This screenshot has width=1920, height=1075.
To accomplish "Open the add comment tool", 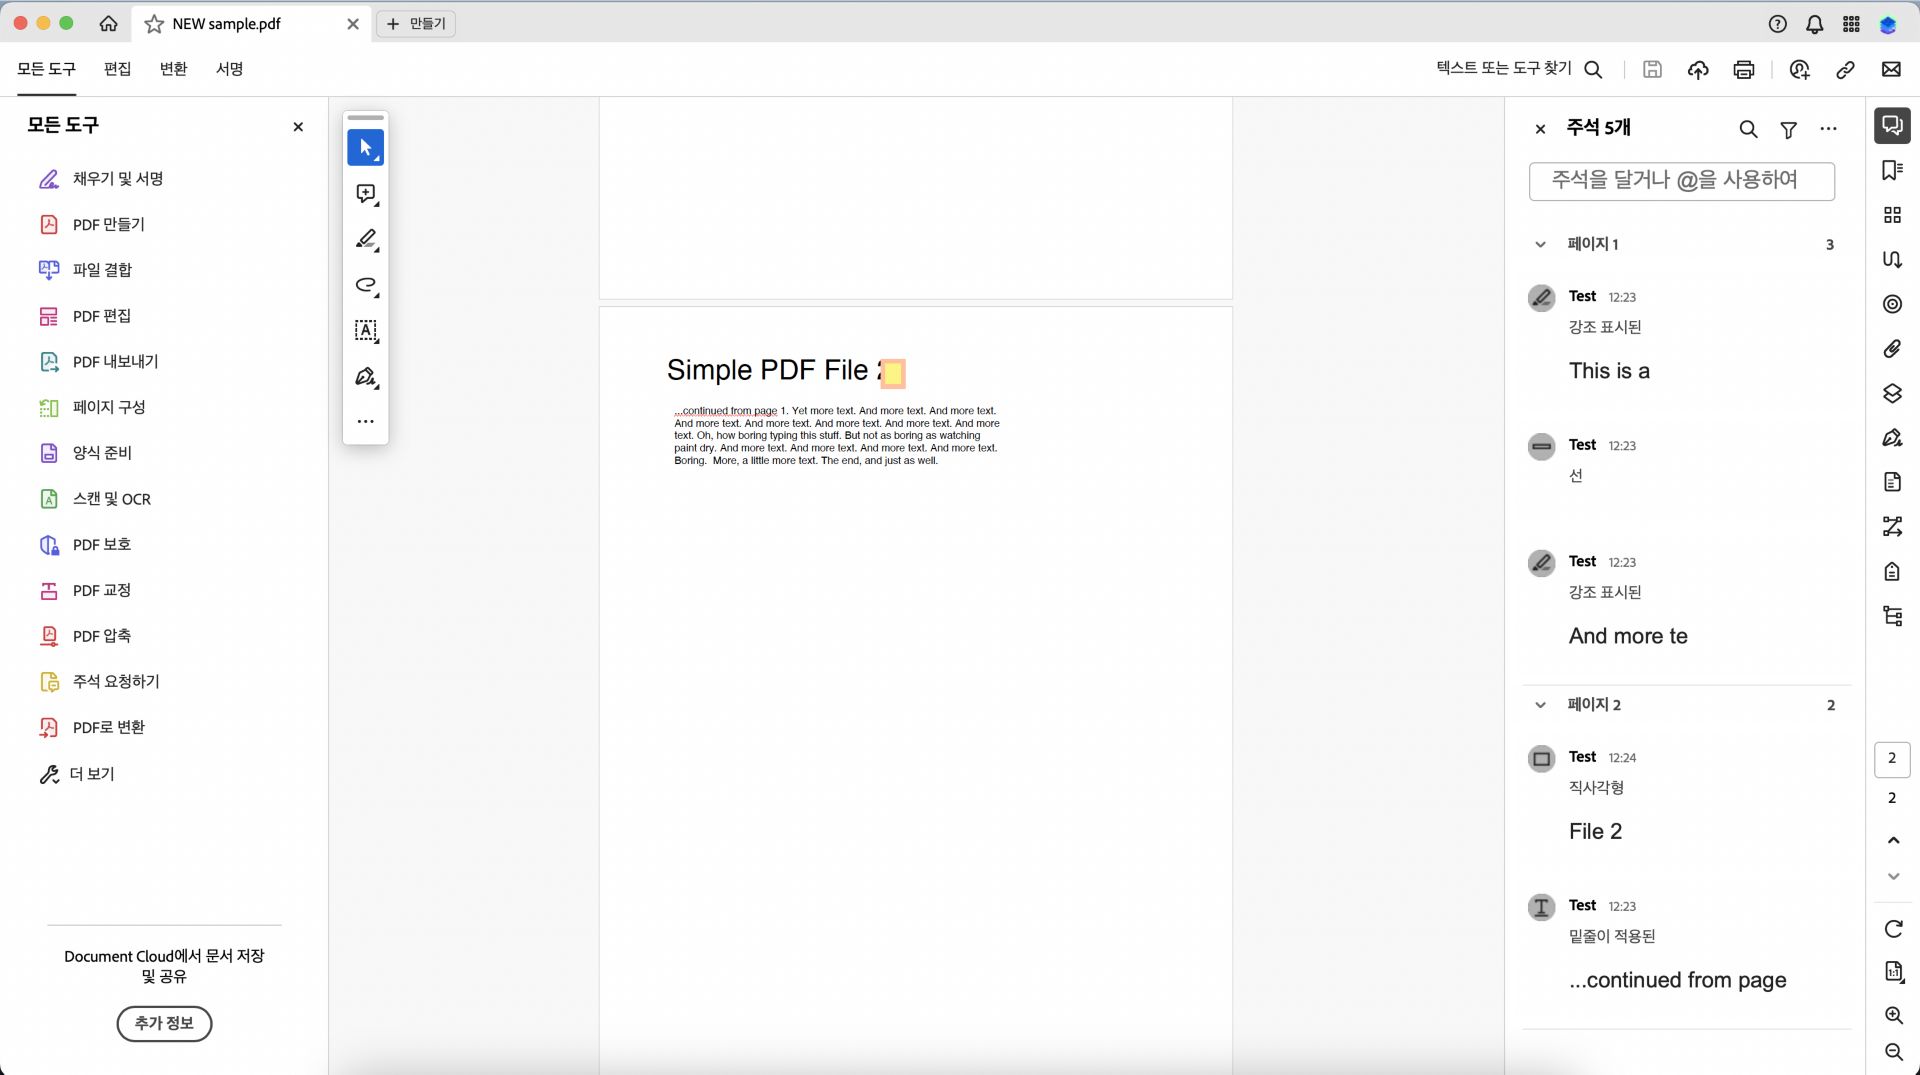I will (366, 194).
